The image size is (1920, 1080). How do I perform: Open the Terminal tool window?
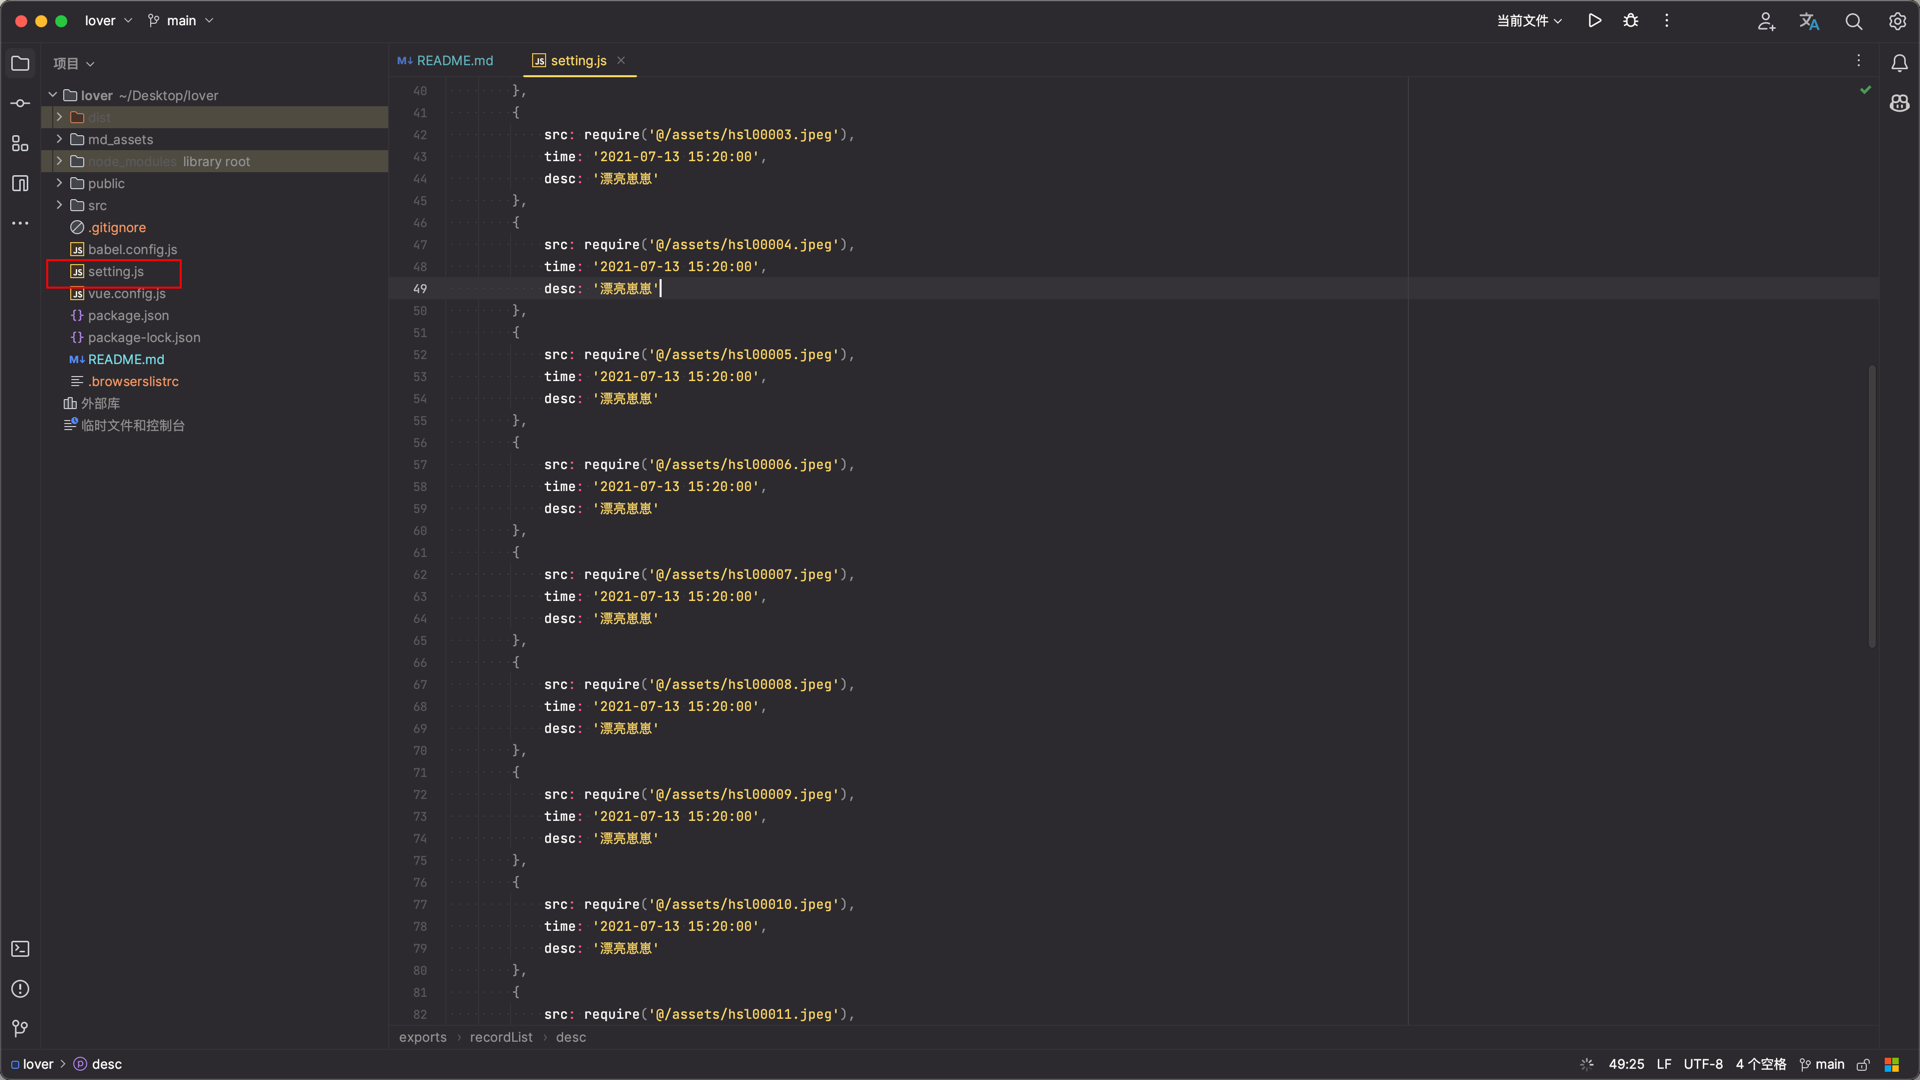20,949
